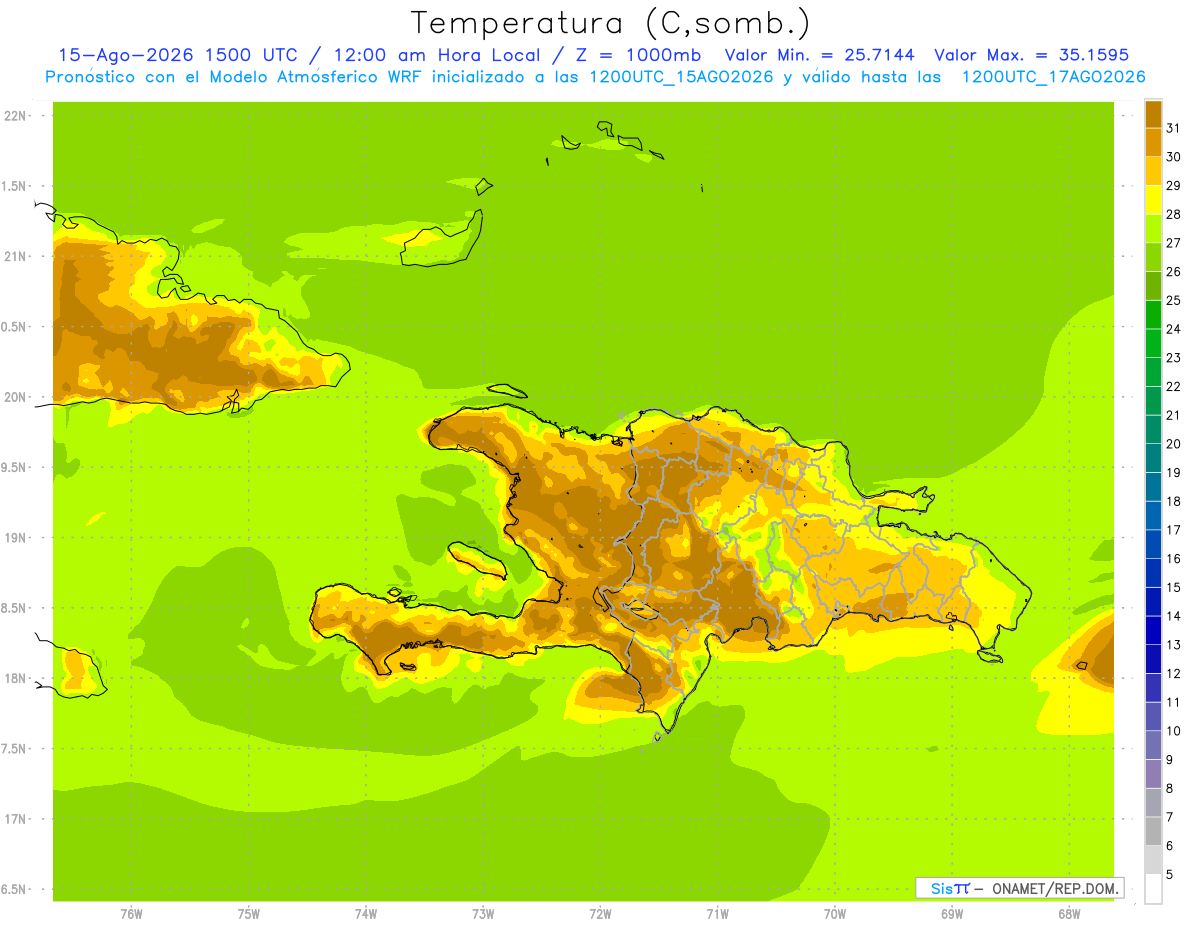
Task: Click the 'Valor Min. = 25.7144' value
Action: tap(819, 55)
